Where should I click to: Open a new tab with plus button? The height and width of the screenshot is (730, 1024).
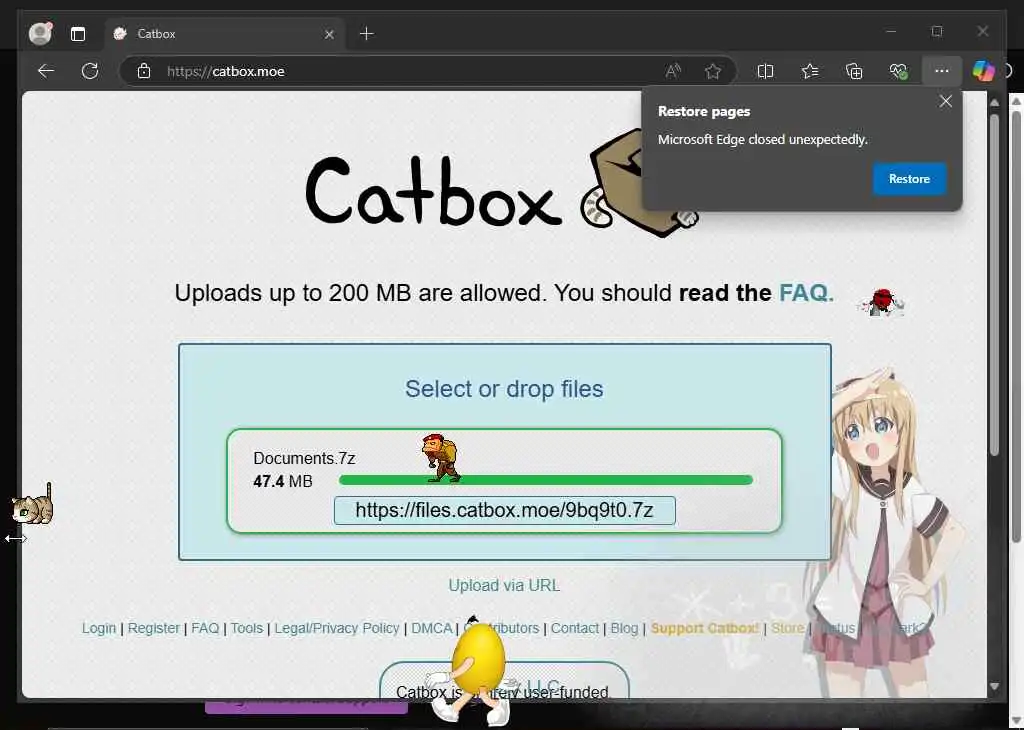pos(366,34)
